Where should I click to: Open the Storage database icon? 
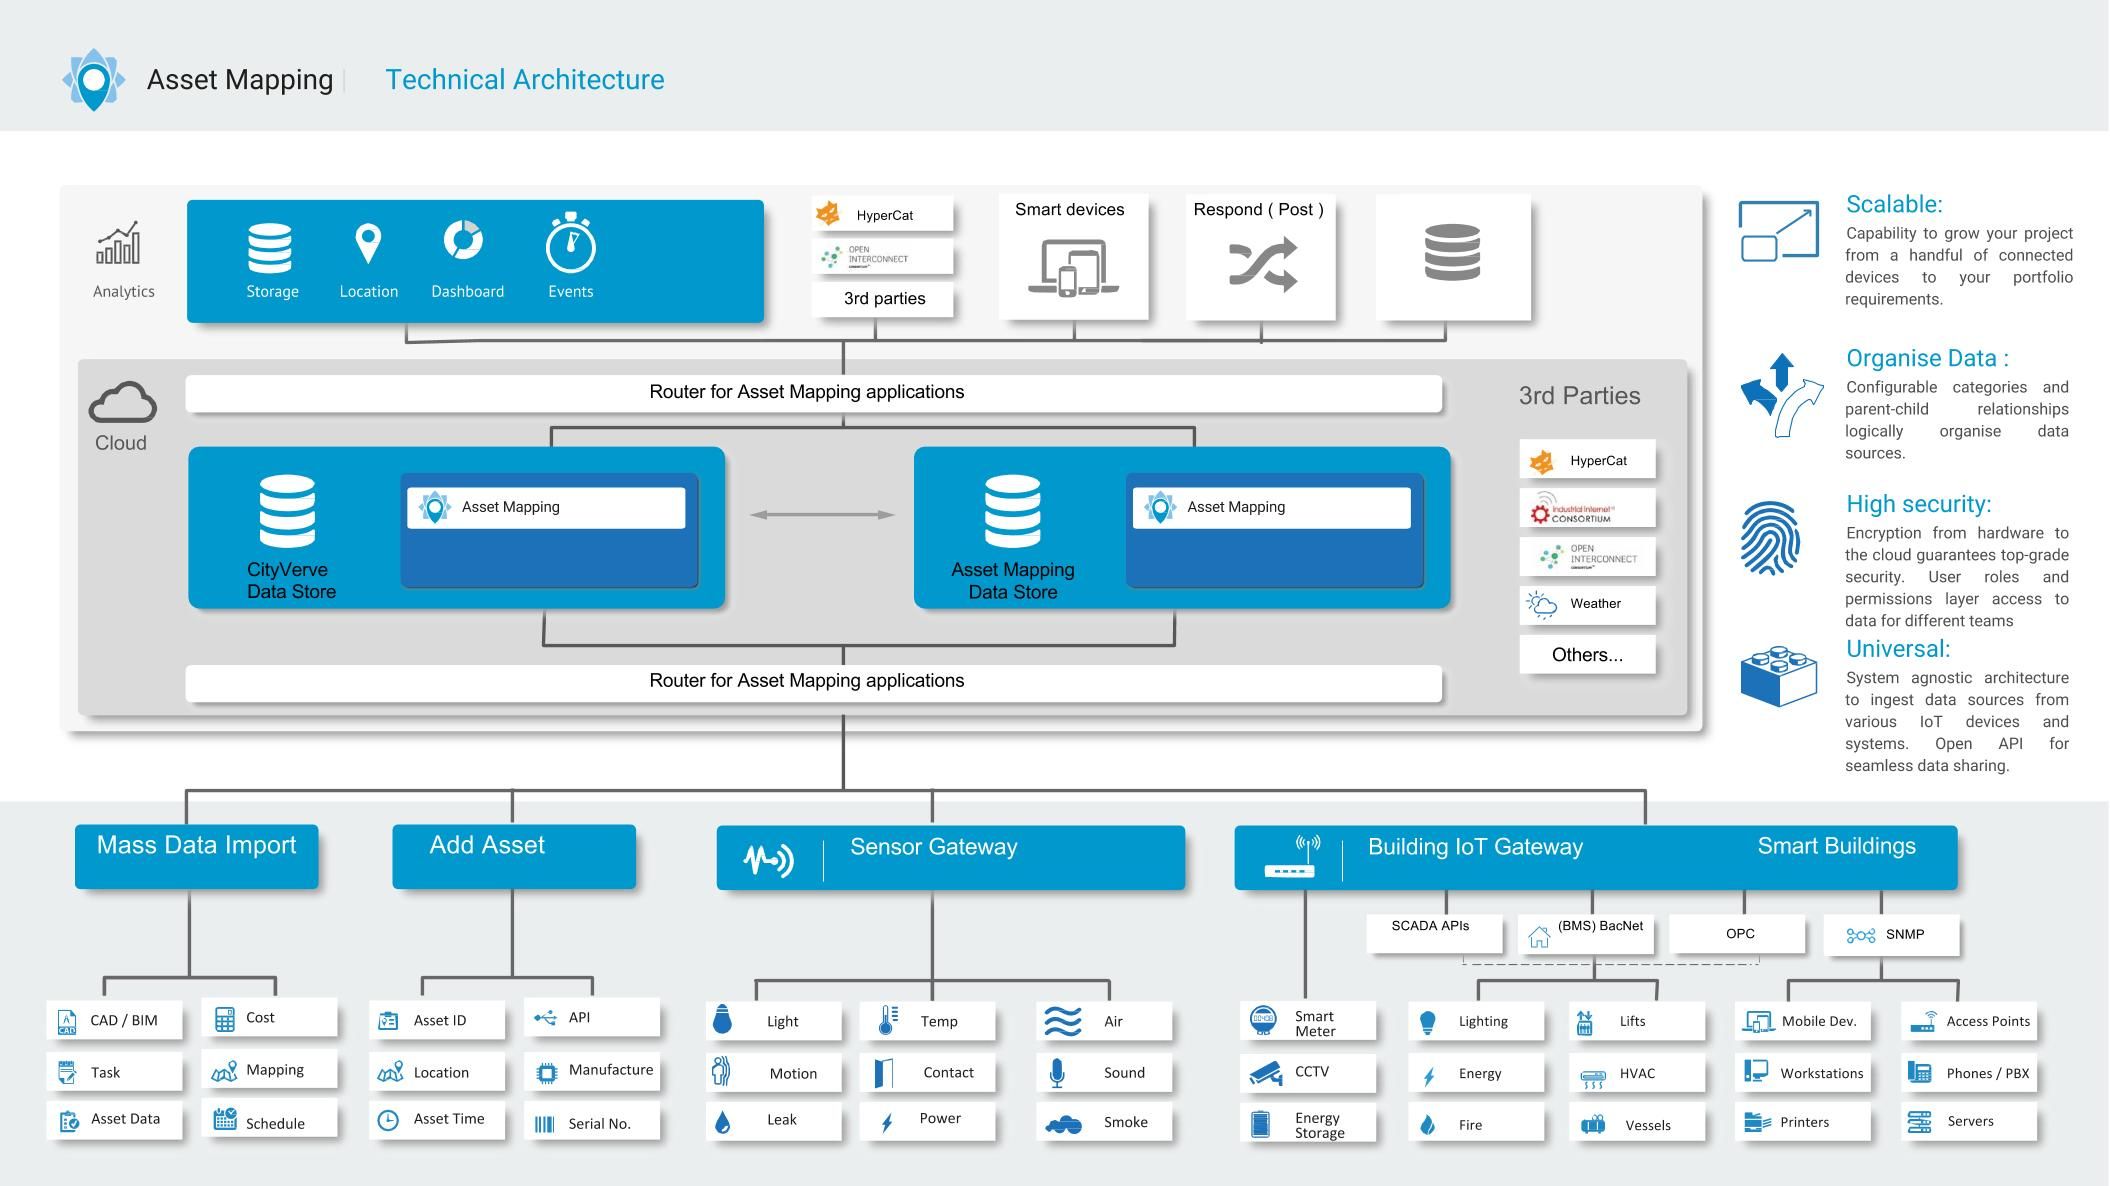[x=270, y=248]
